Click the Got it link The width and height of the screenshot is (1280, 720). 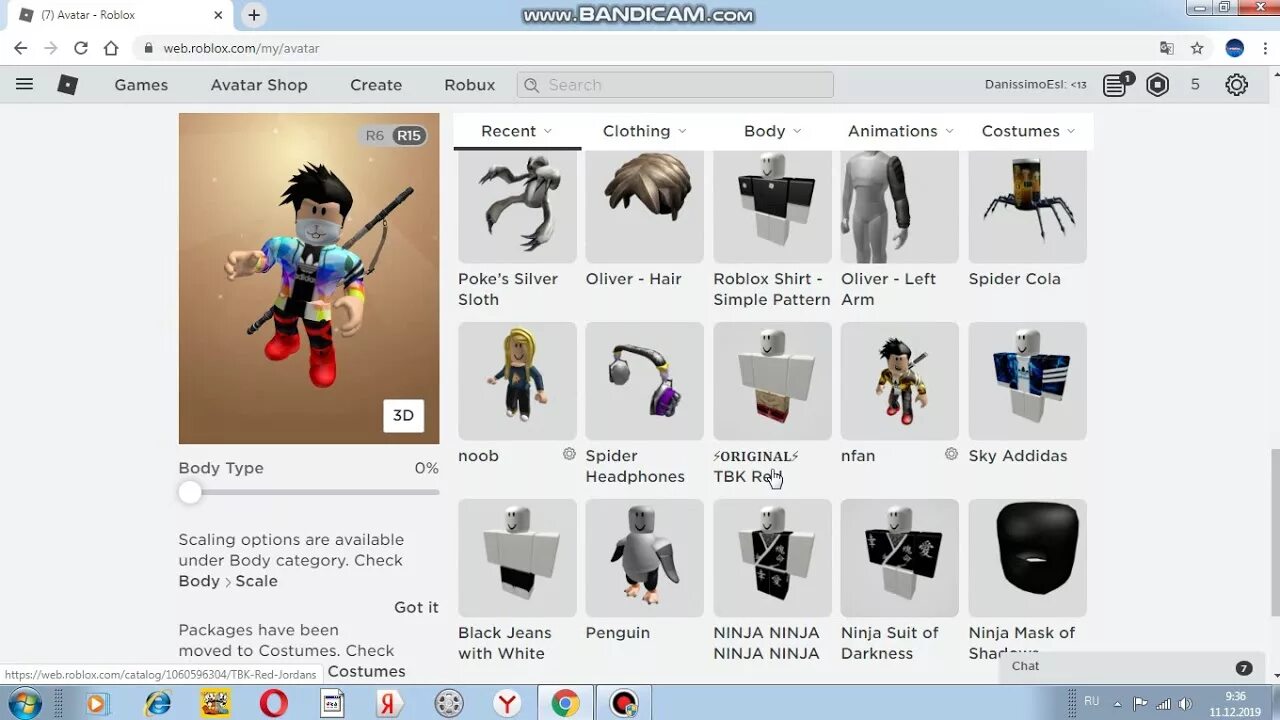416,607
